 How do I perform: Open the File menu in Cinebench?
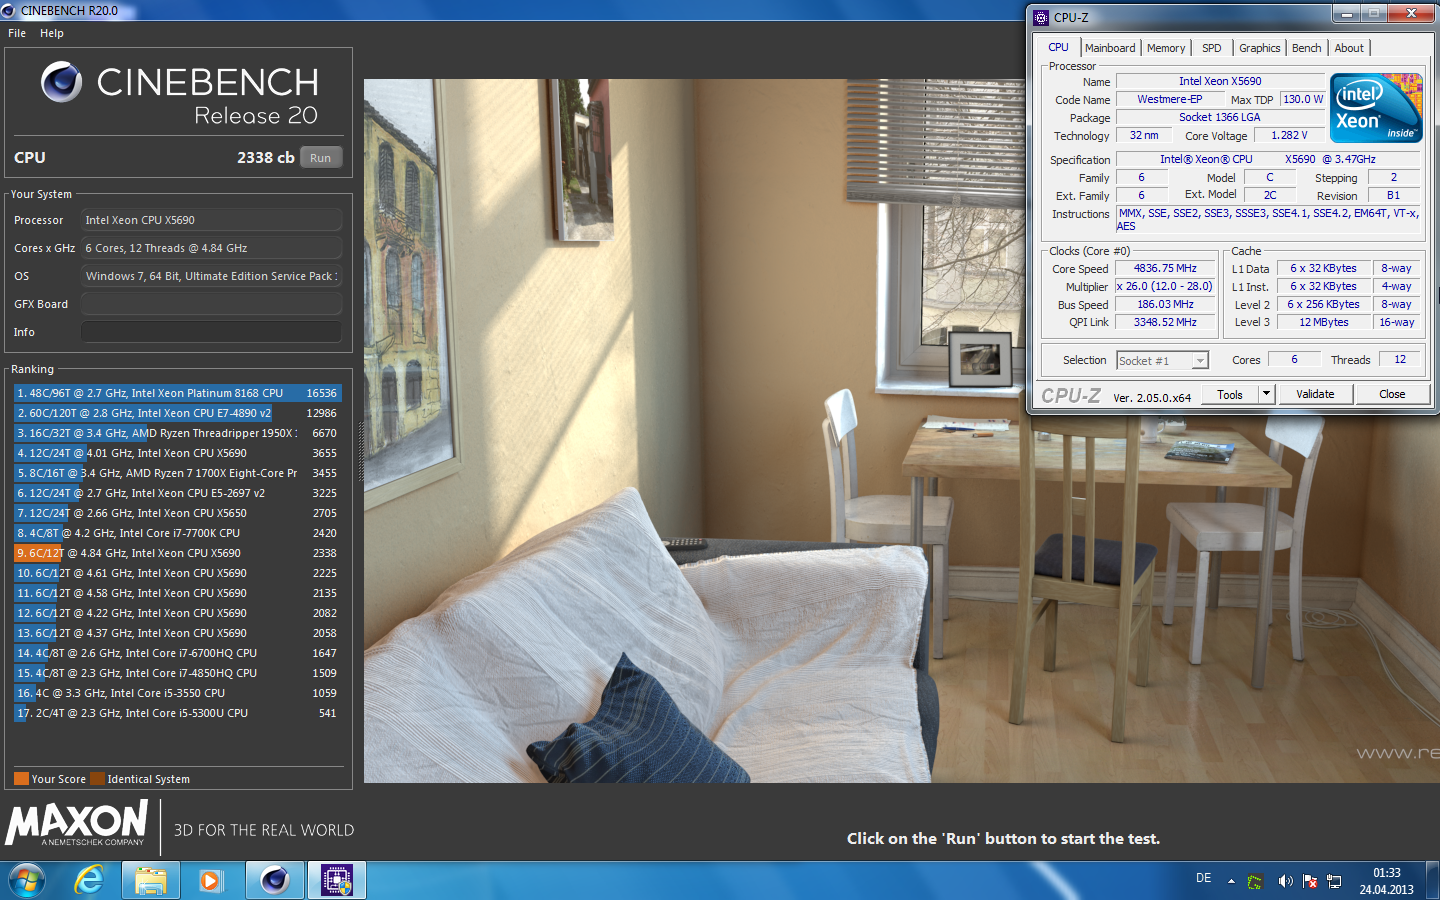tap(17, 33)
